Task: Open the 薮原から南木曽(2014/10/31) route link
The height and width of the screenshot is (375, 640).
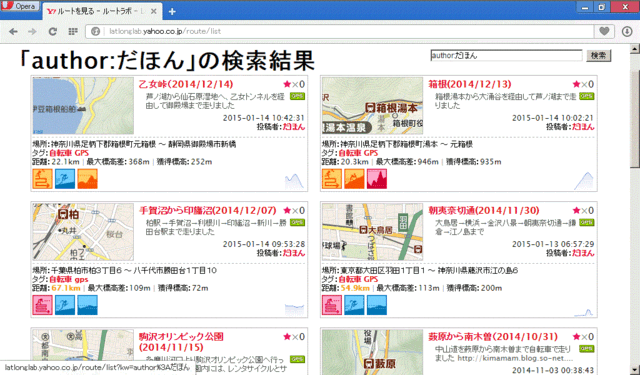Action: (493, 337)
